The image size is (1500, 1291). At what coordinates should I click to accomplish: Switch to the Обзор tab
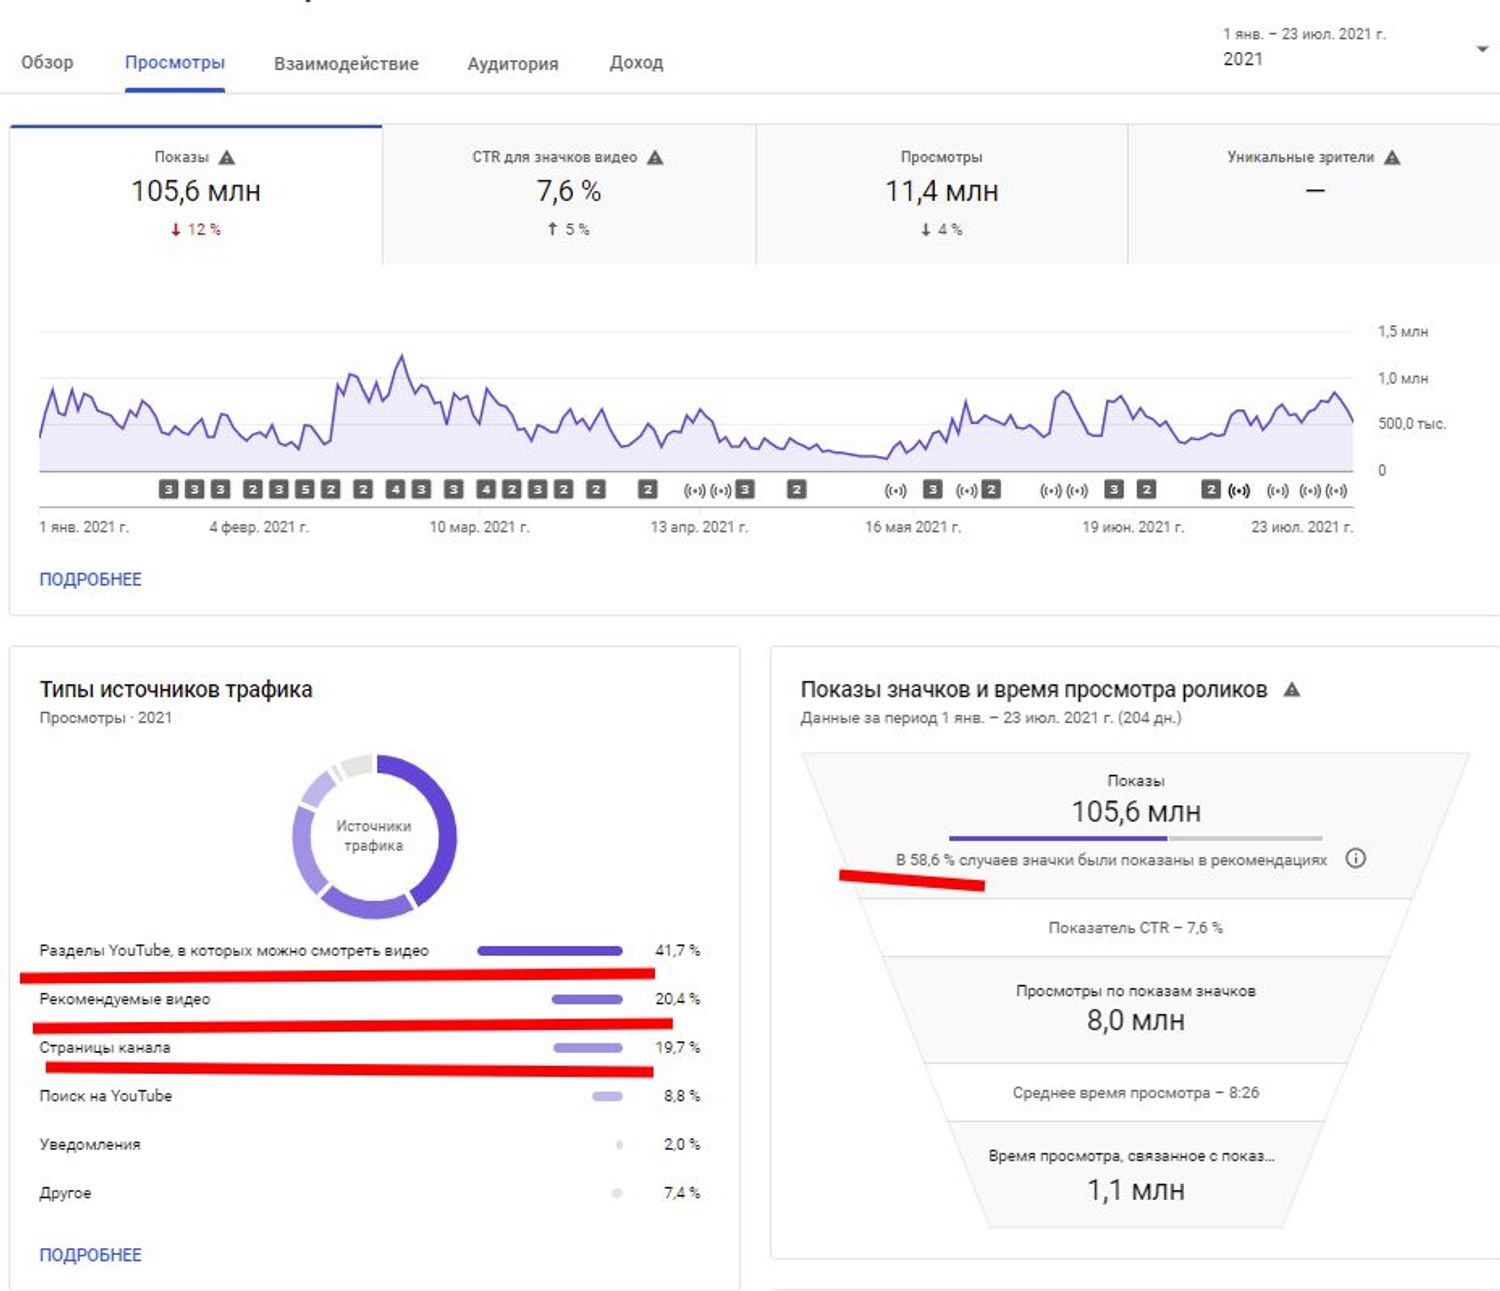(x=47, y=62)
